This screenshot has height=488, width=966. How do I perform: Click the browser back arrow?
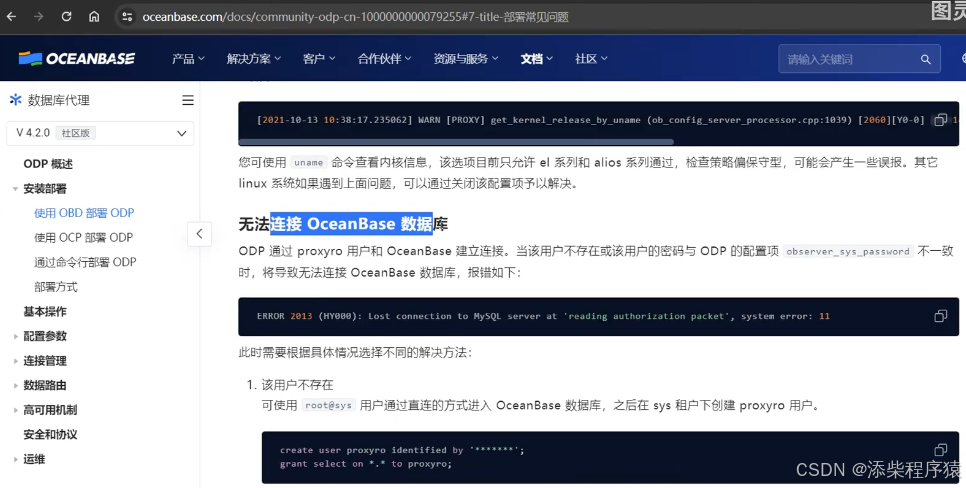tap(11, 17)
